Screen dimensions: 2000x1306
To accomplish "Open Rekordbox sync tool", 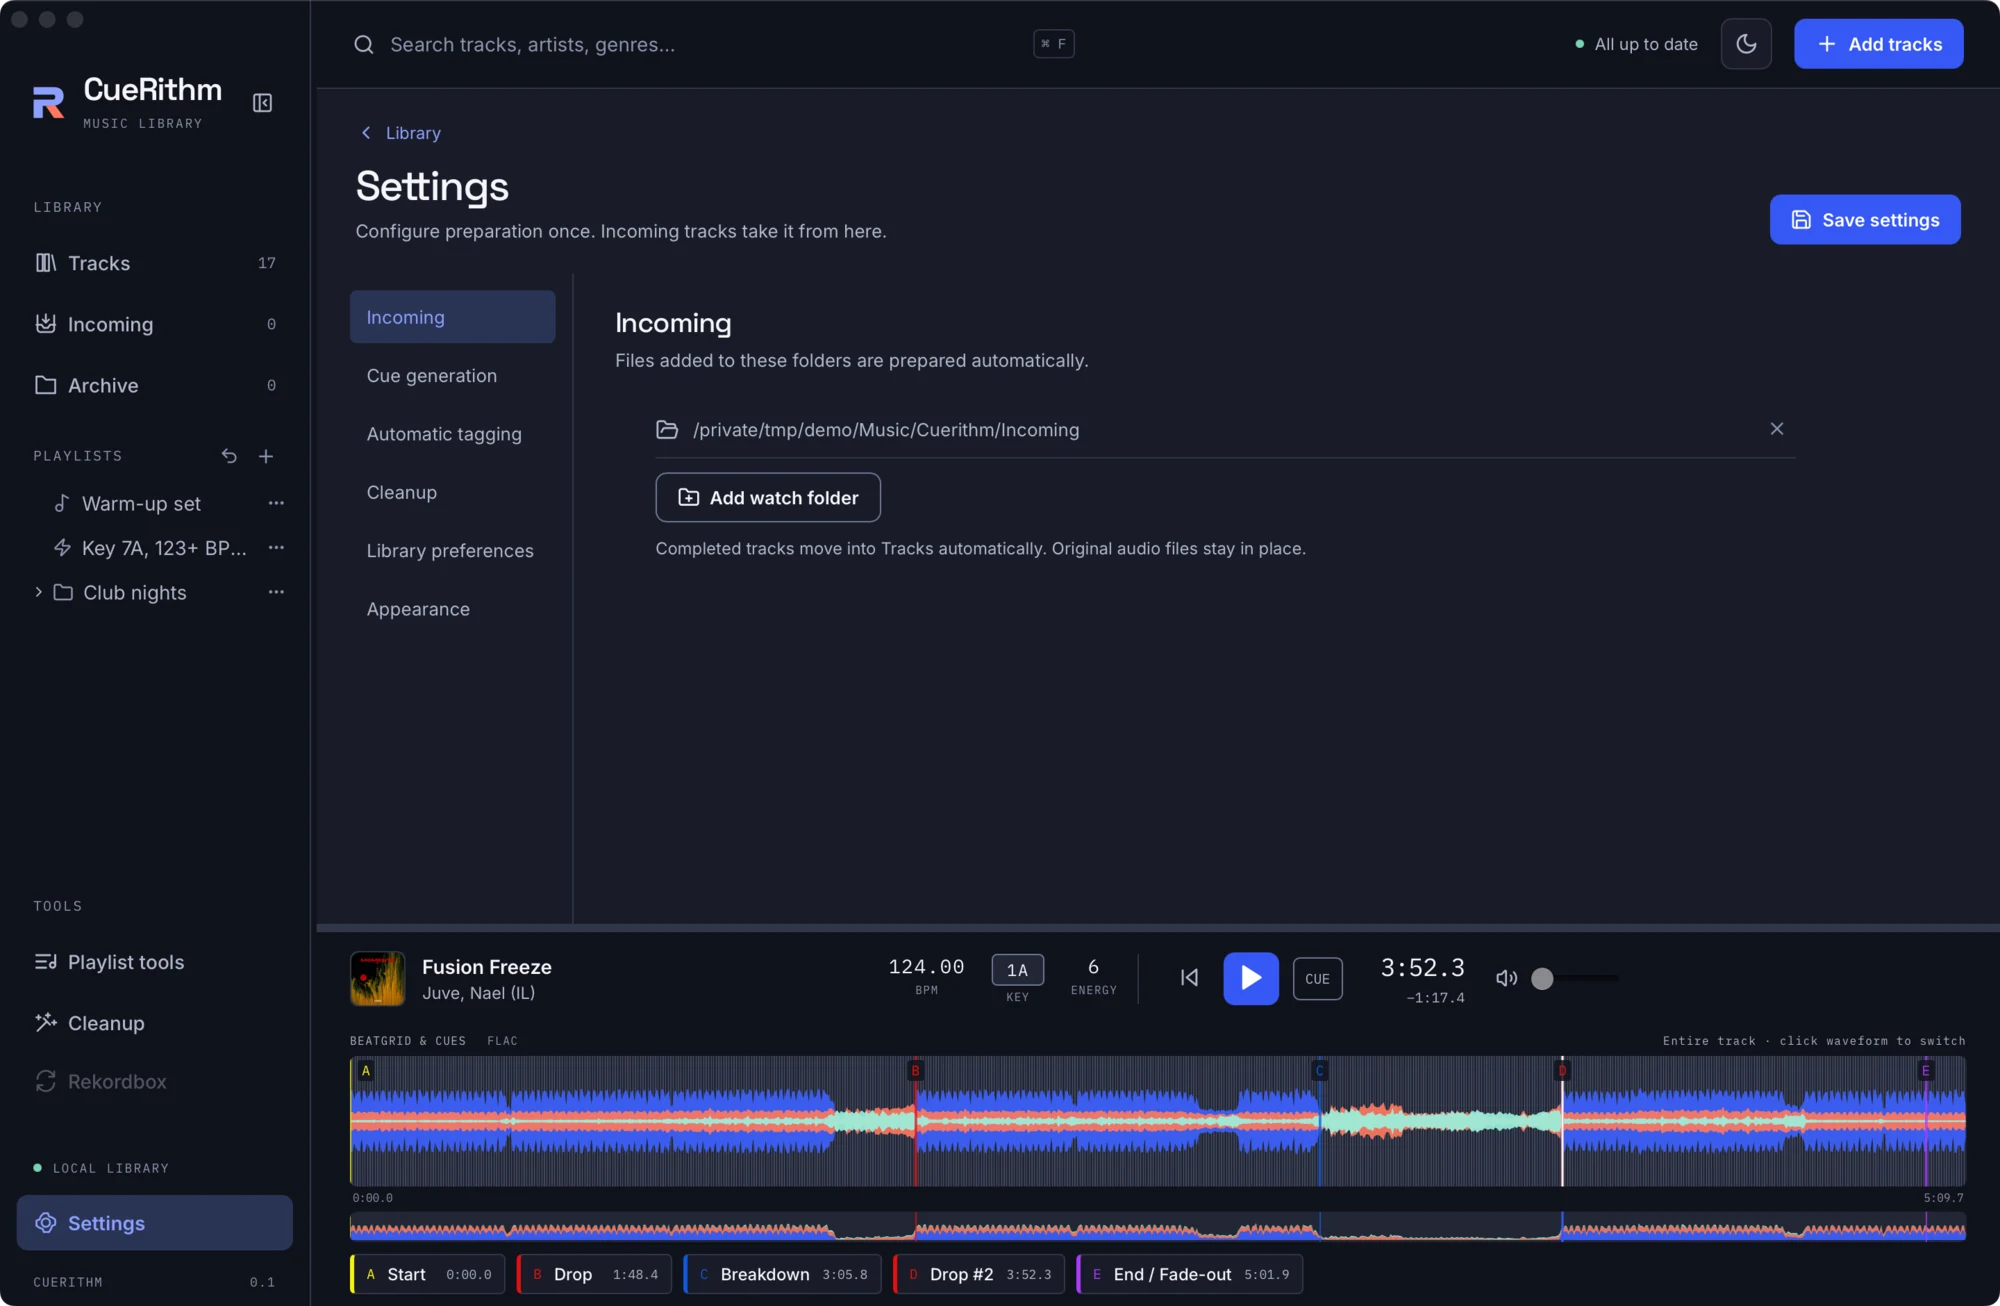I will click(x=155, y=1082).
